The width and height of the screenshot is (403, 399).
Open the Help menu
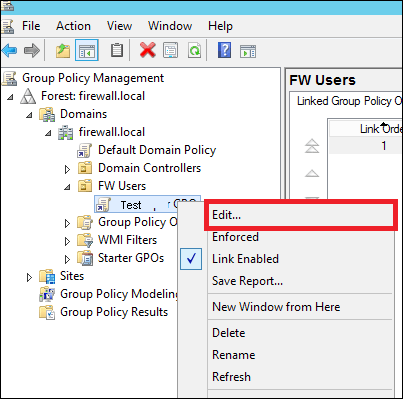pyautogui.click(x=220, y=26)
